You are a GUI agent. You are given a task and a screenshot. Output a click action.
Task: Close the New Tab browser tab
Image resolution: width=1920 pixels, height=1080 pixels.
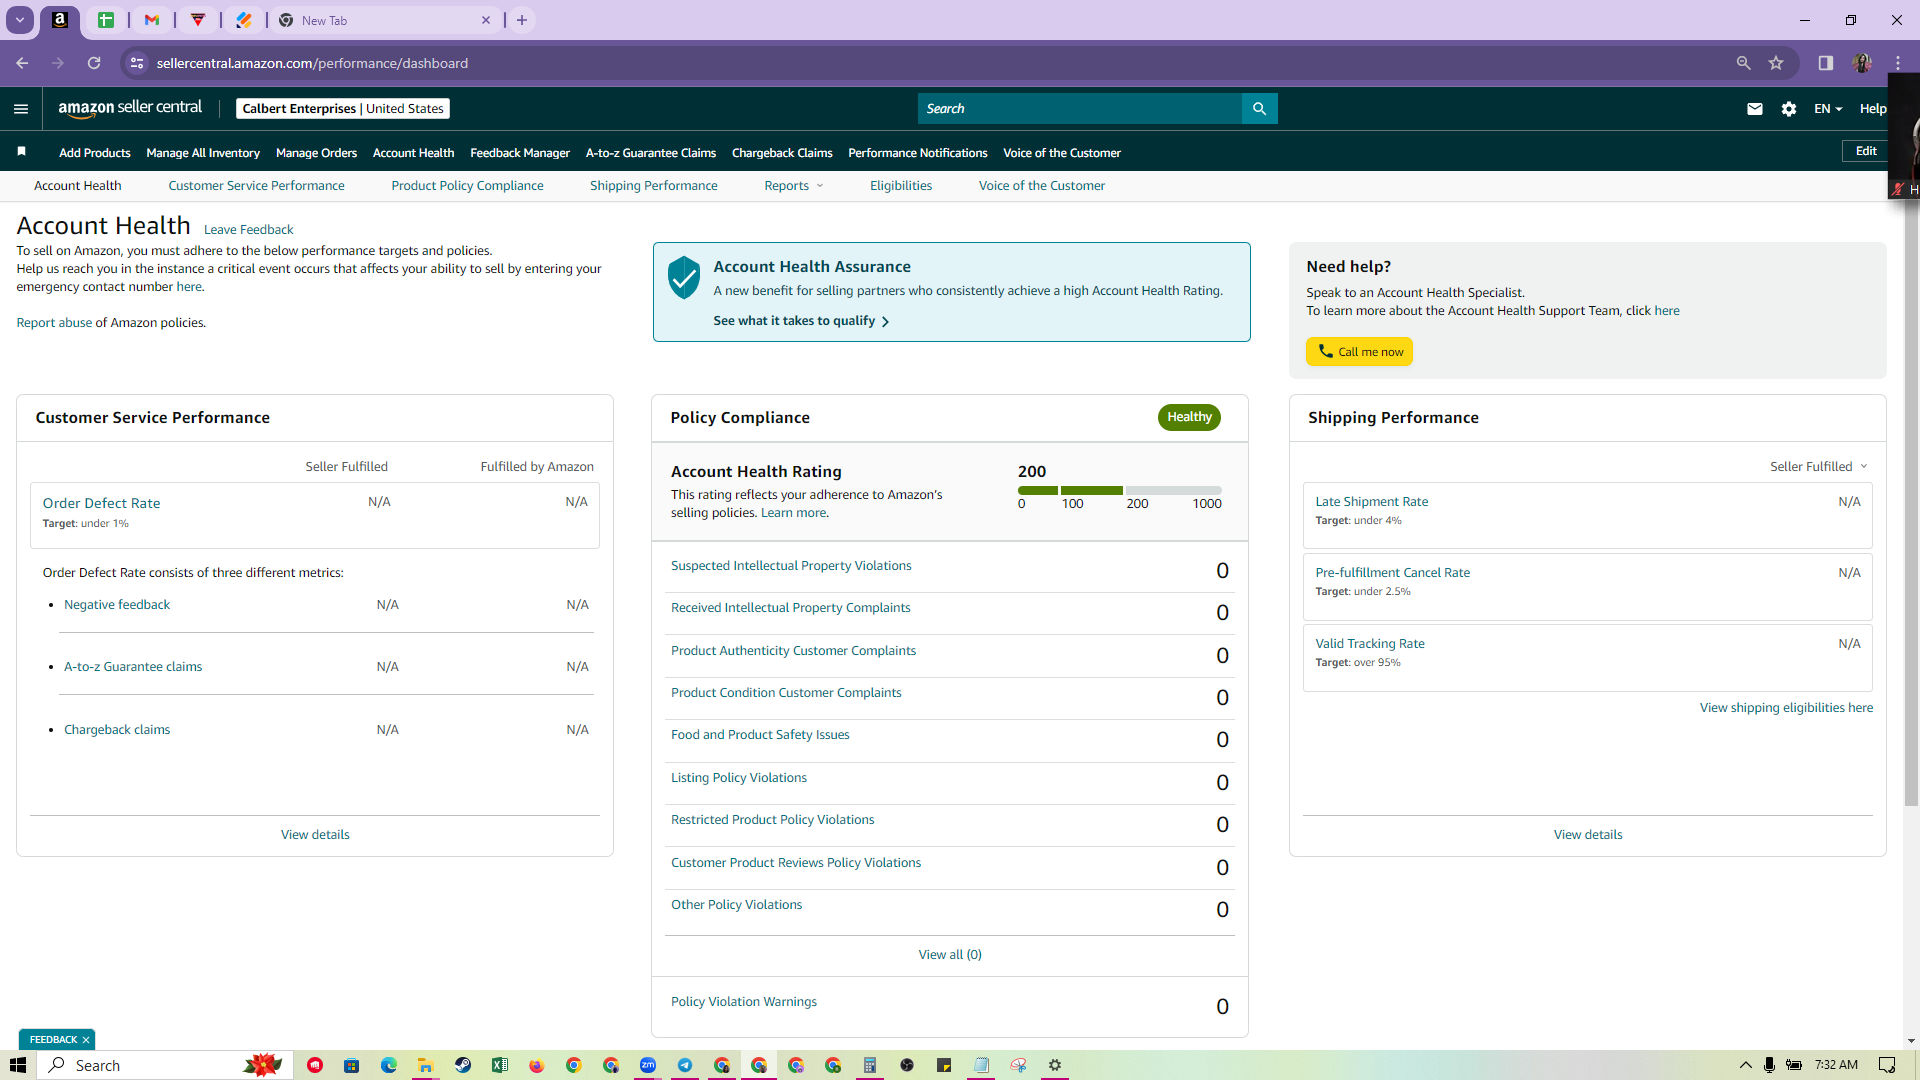click(486, 20)
